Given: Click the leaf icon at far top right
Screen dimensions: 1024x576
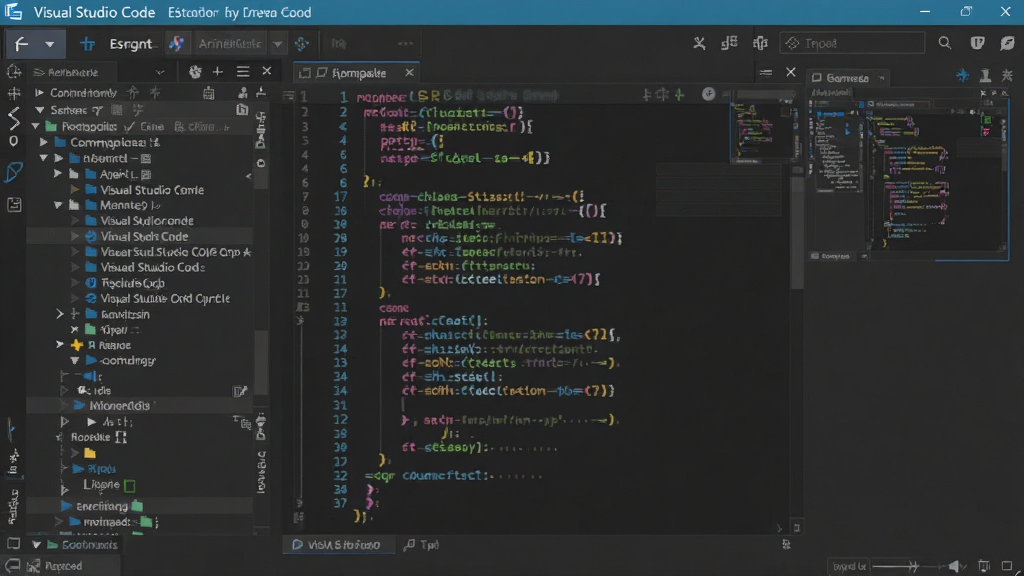Looking at the screenshot, I should pos(1007,43).
